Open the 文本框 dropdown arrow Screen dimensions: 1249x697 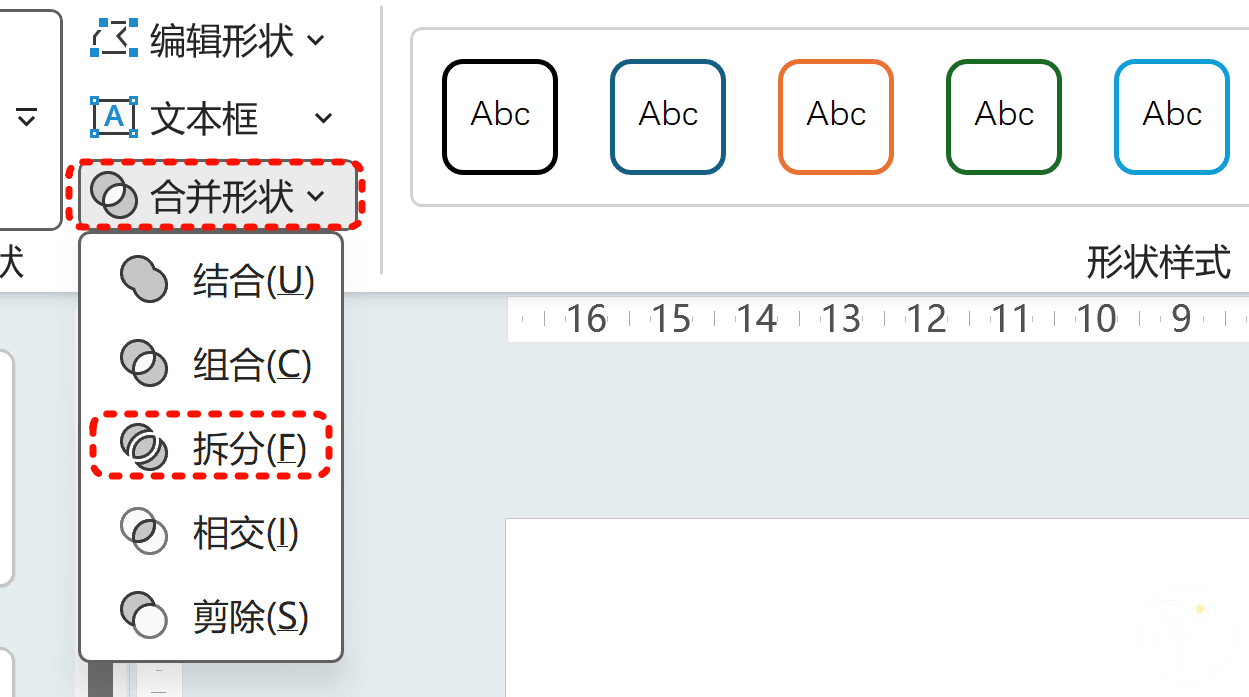323,118
